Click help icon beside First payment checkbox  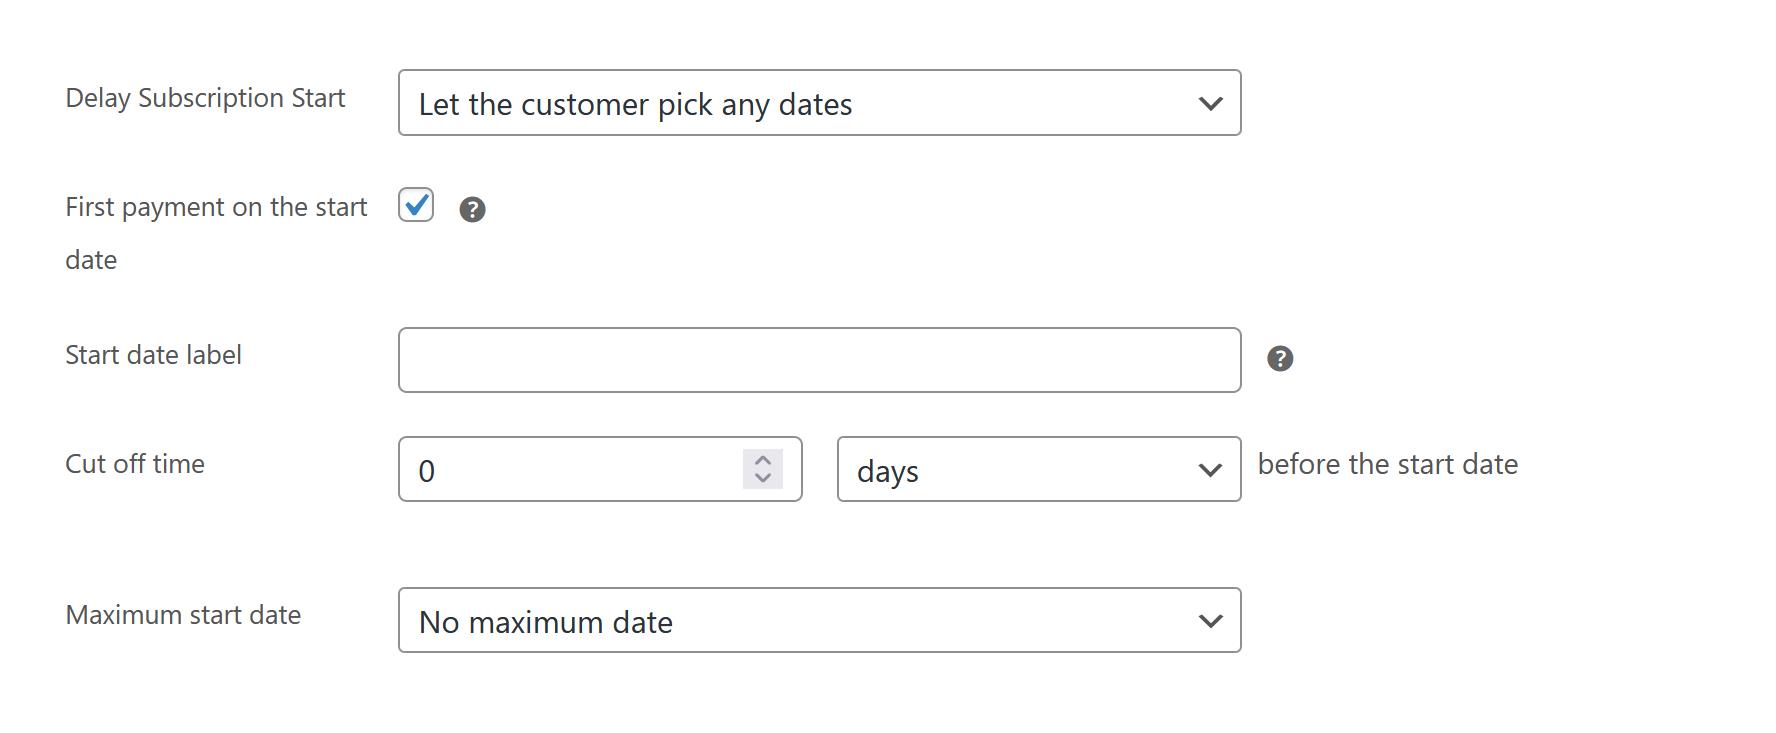tap(472, 209)
